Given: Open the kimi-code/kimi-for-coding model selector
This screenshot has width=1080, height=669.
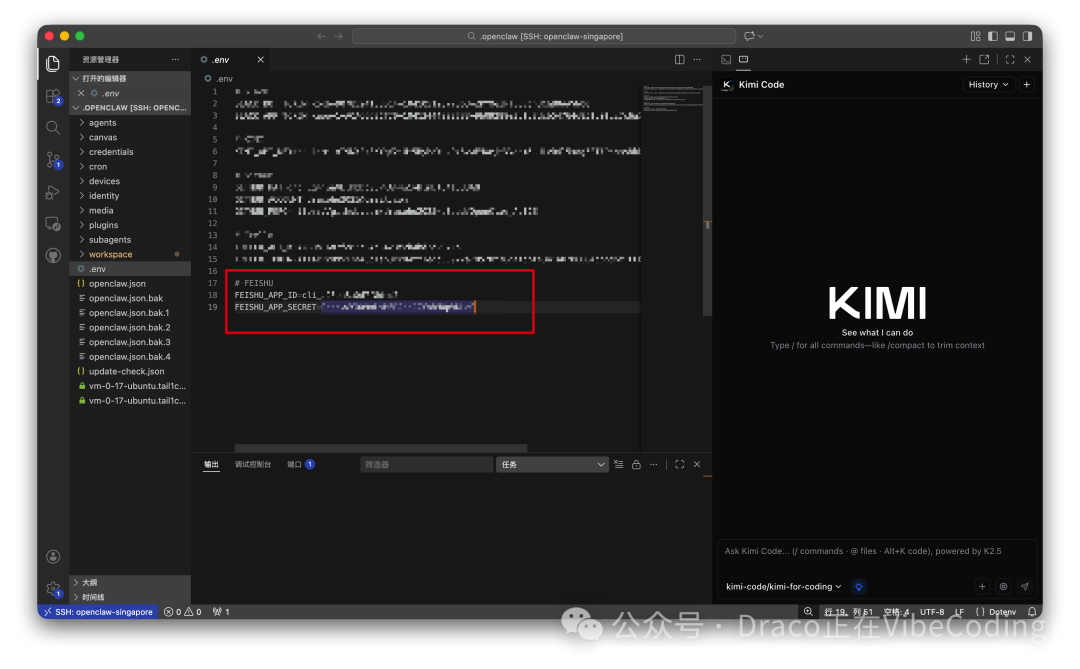Looking at the screenshot, I should point(783,587).
